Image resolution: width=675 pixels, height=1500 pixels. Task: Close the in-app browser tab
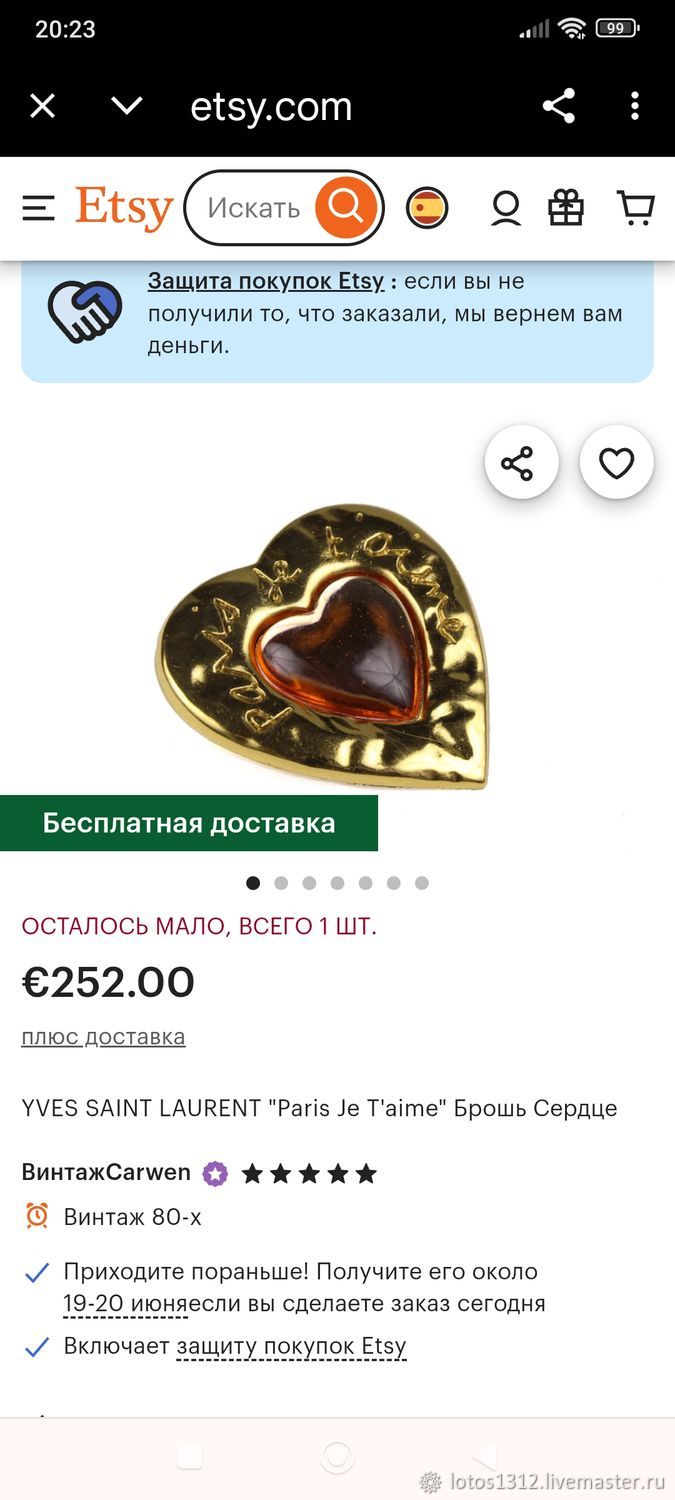tap(42, 106)
